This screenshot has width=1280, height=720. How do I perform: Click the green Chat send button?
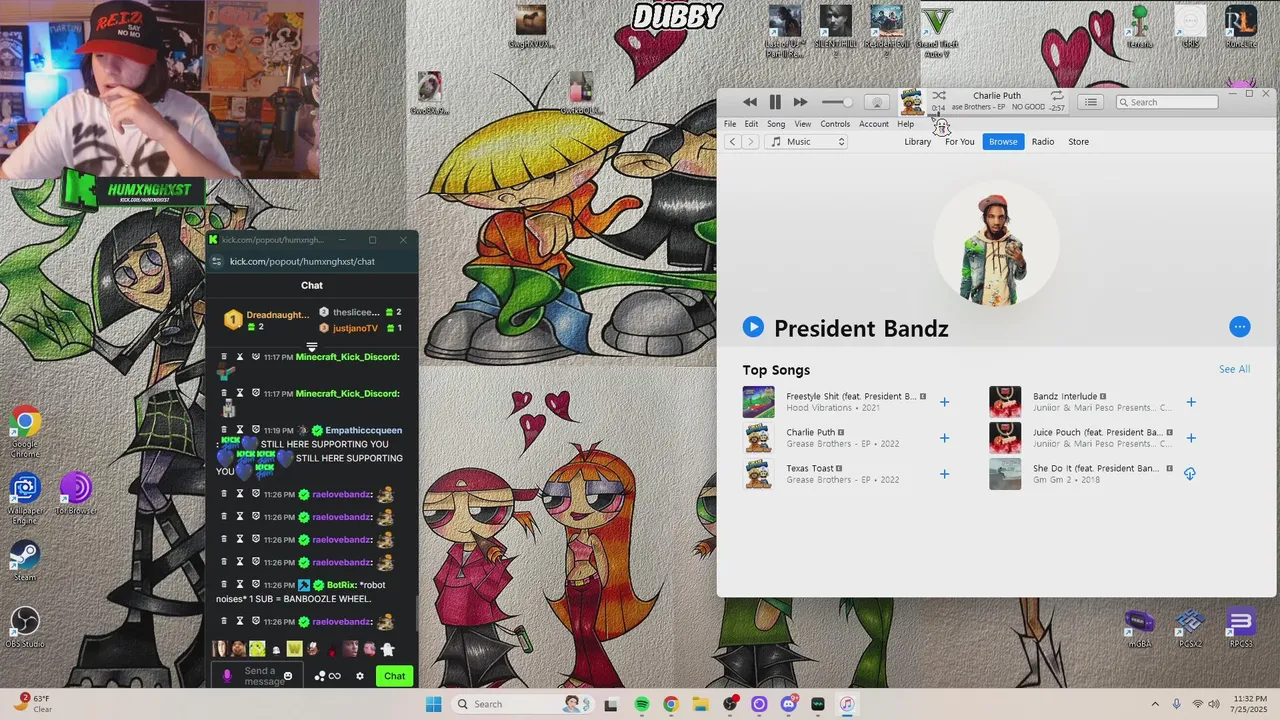pos(394,676)
